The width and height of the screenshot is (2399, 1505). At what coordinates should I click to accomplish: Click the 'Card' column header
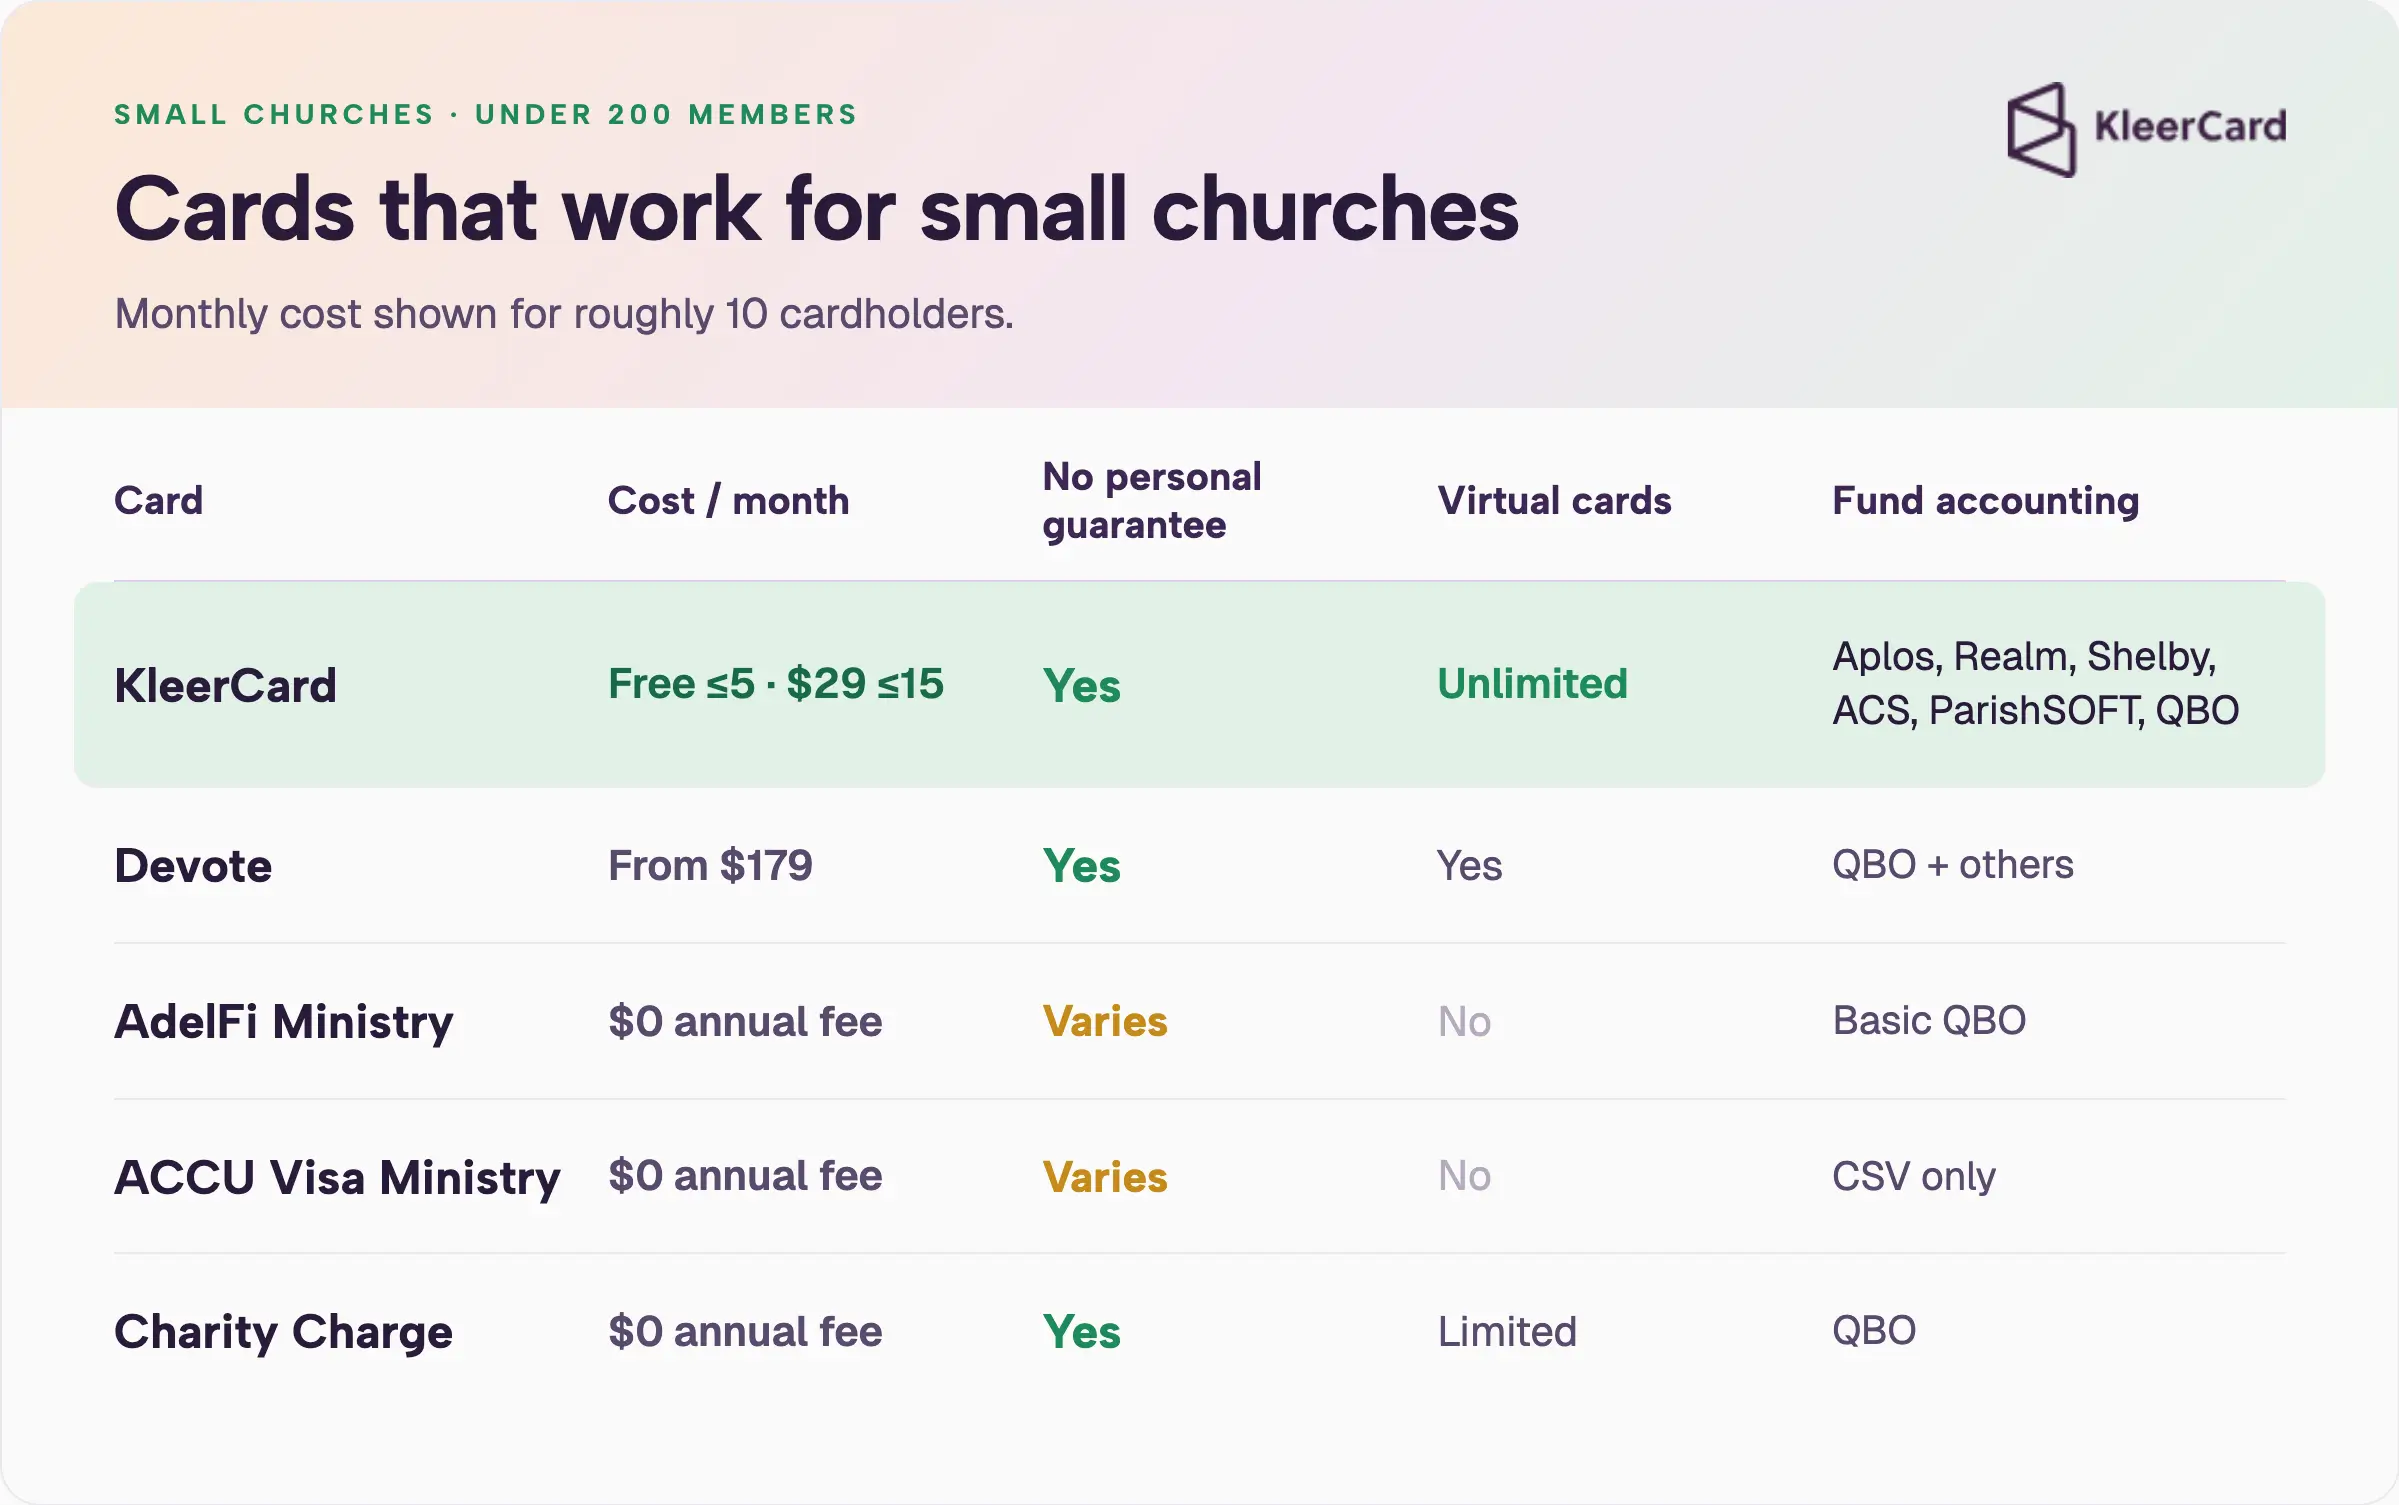click(158, 500)
